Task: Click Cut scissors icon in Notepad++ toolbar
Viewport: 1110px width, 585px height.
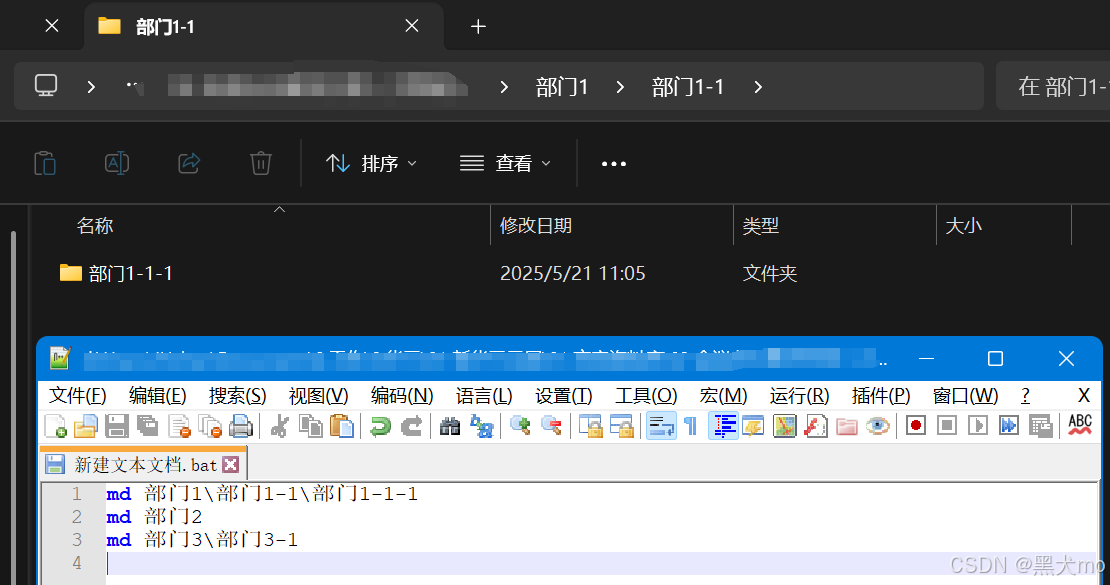Action: (280, 426)
